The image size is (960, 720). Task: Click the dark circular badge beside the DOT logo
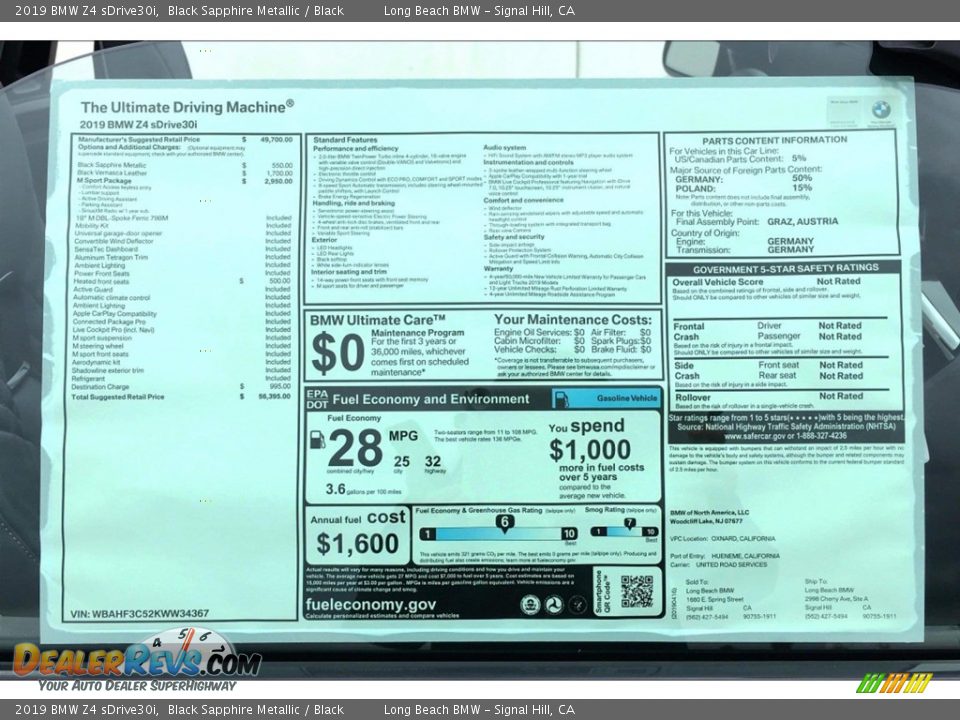(x=577, y=605)
